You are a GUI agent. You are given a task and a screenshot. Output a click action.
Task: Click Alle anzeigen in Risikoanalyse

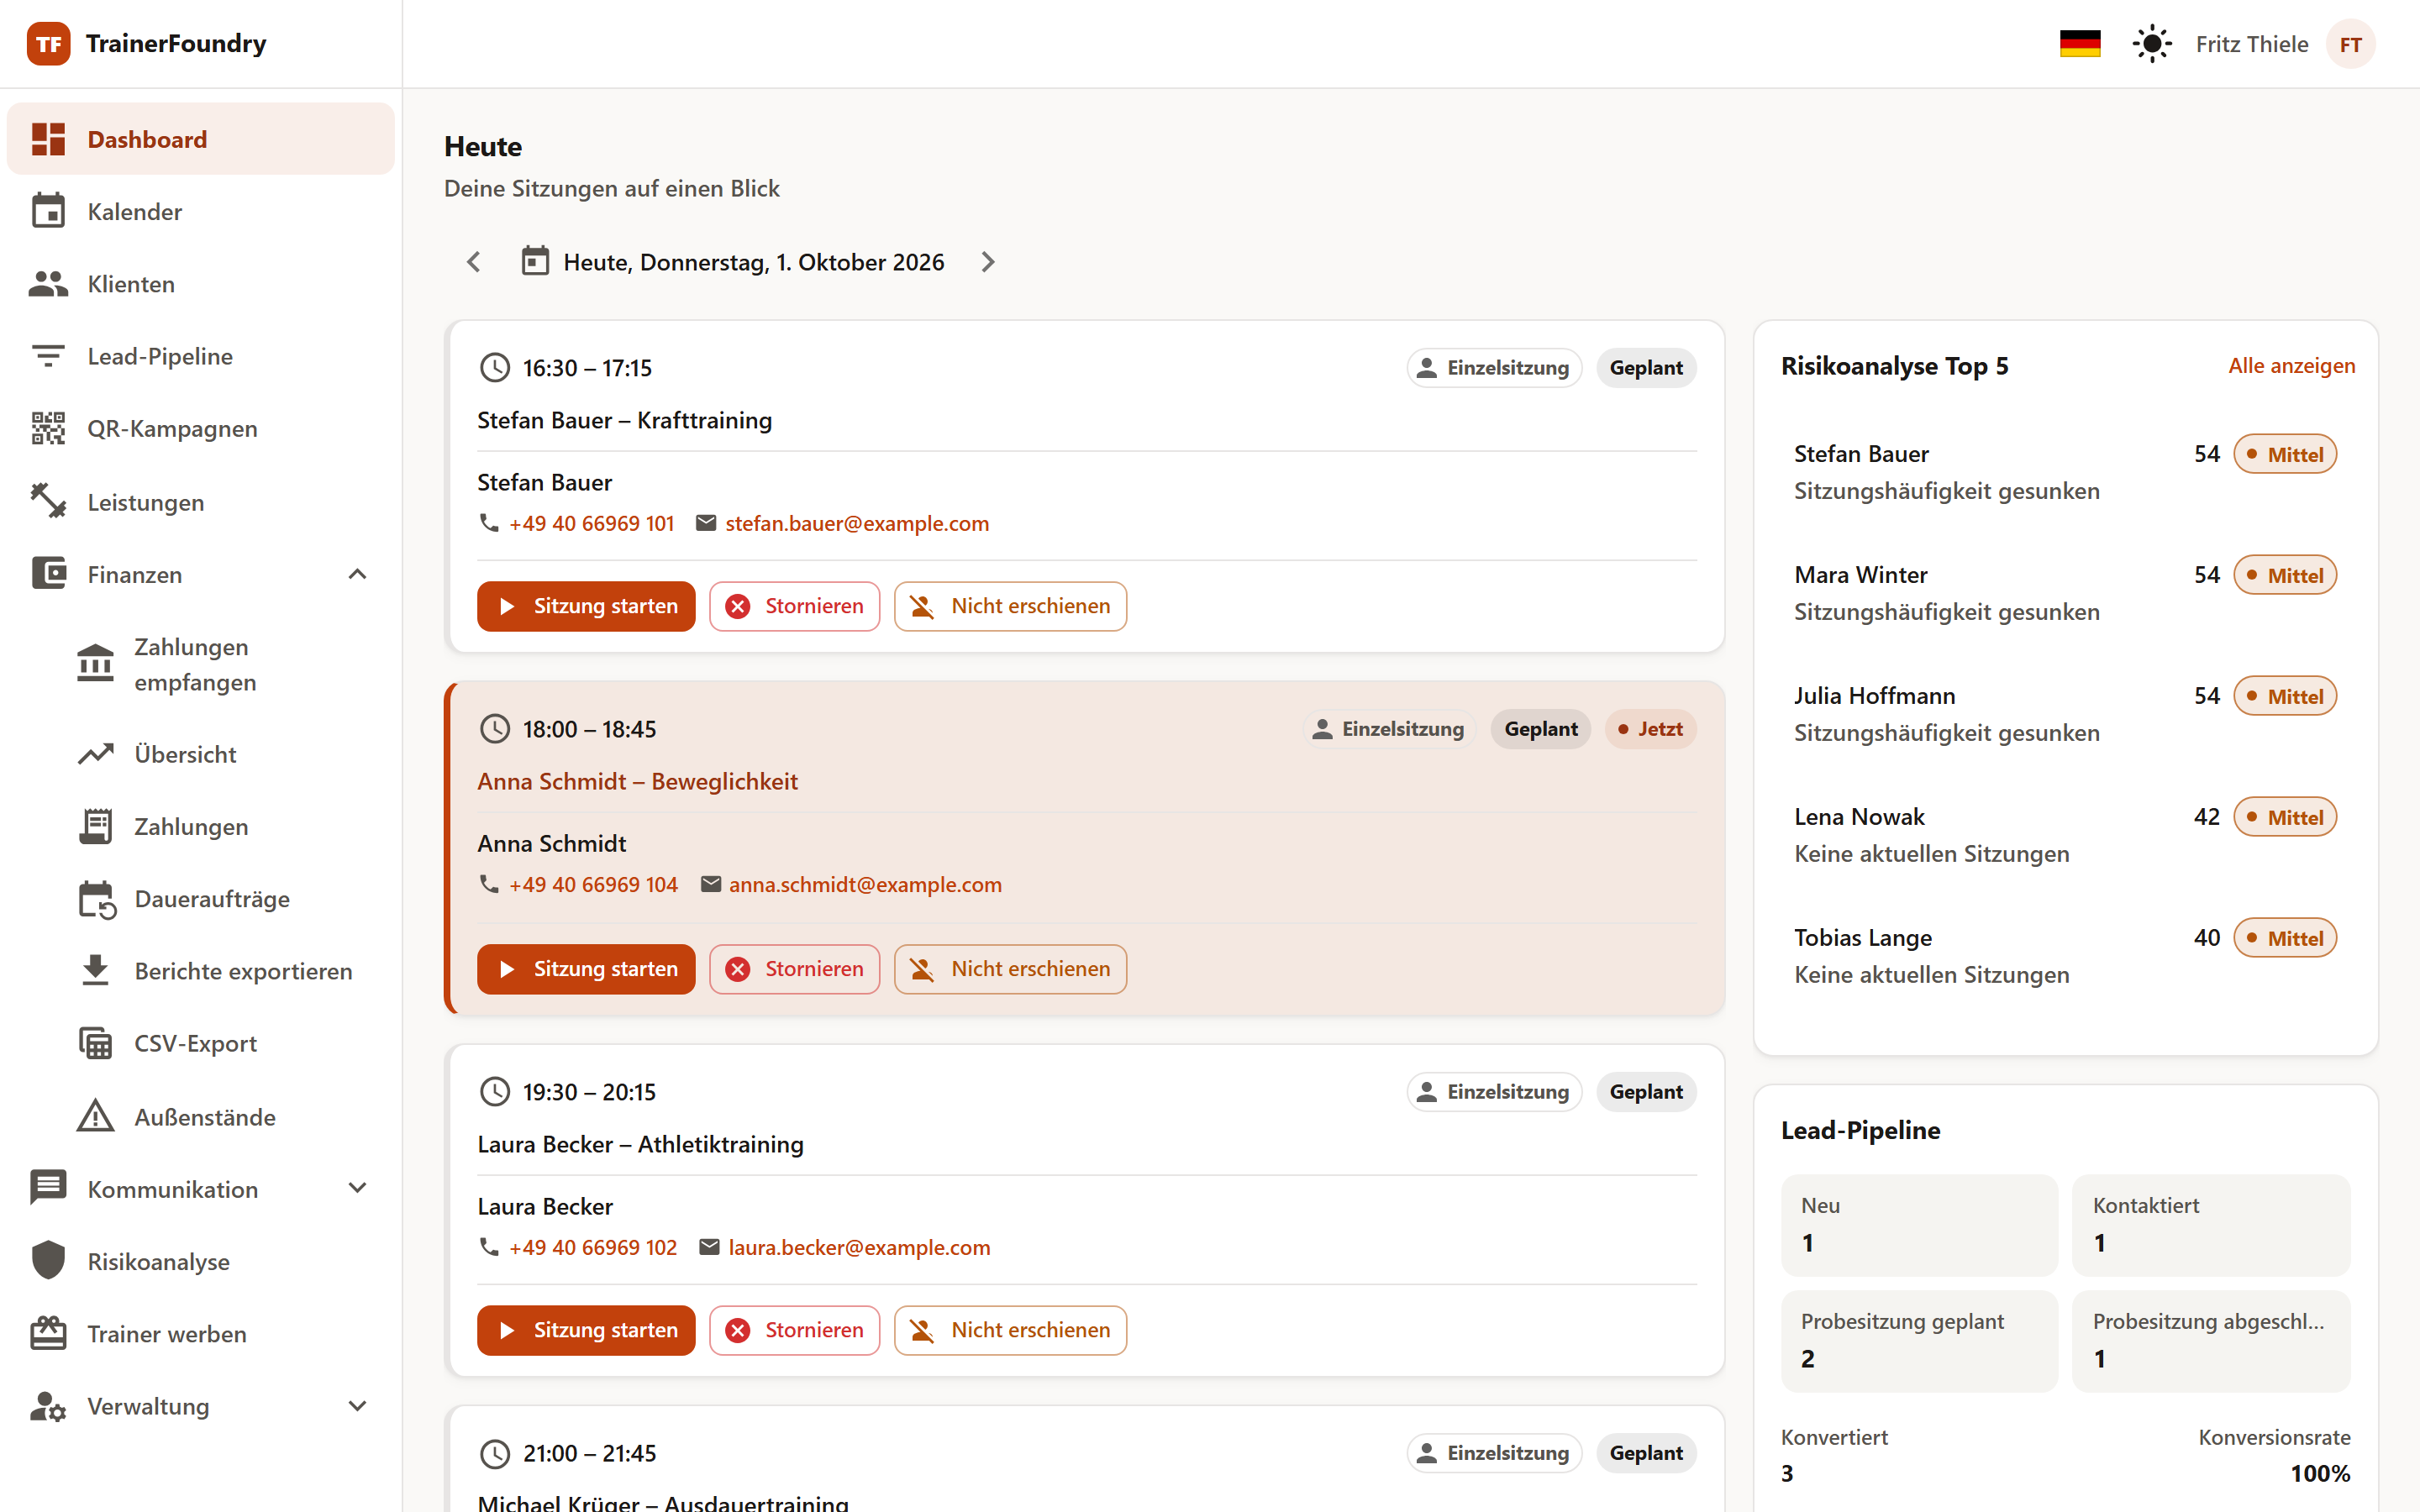point(2291,365)
